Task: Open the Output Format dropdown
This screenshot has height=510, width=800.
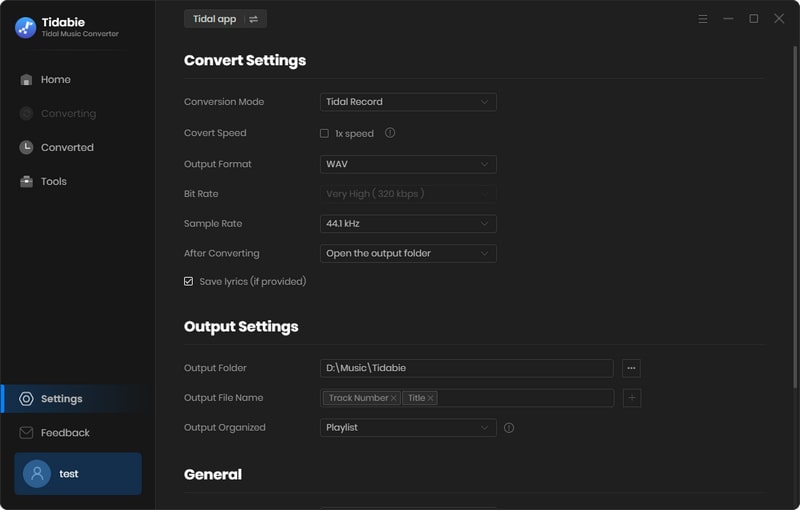Action: pos(408,164)
